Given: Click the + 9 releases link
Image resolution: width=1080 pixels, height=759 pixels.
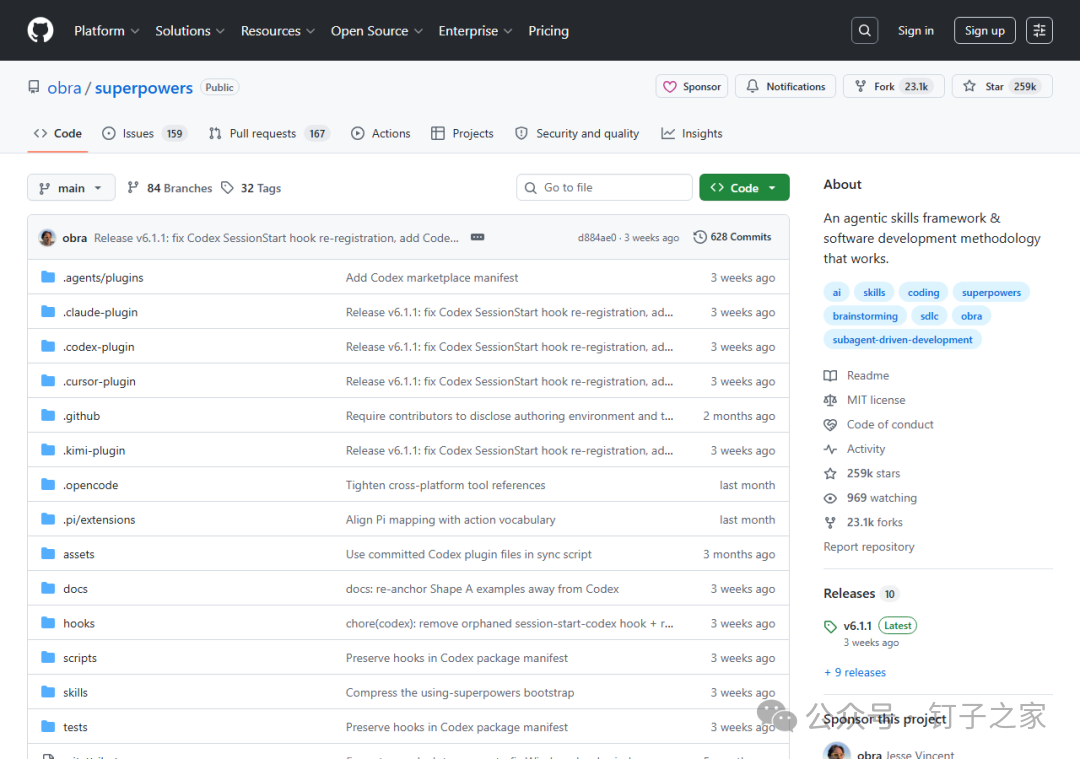Looking at the screenshot, I should tap(855, 672).
